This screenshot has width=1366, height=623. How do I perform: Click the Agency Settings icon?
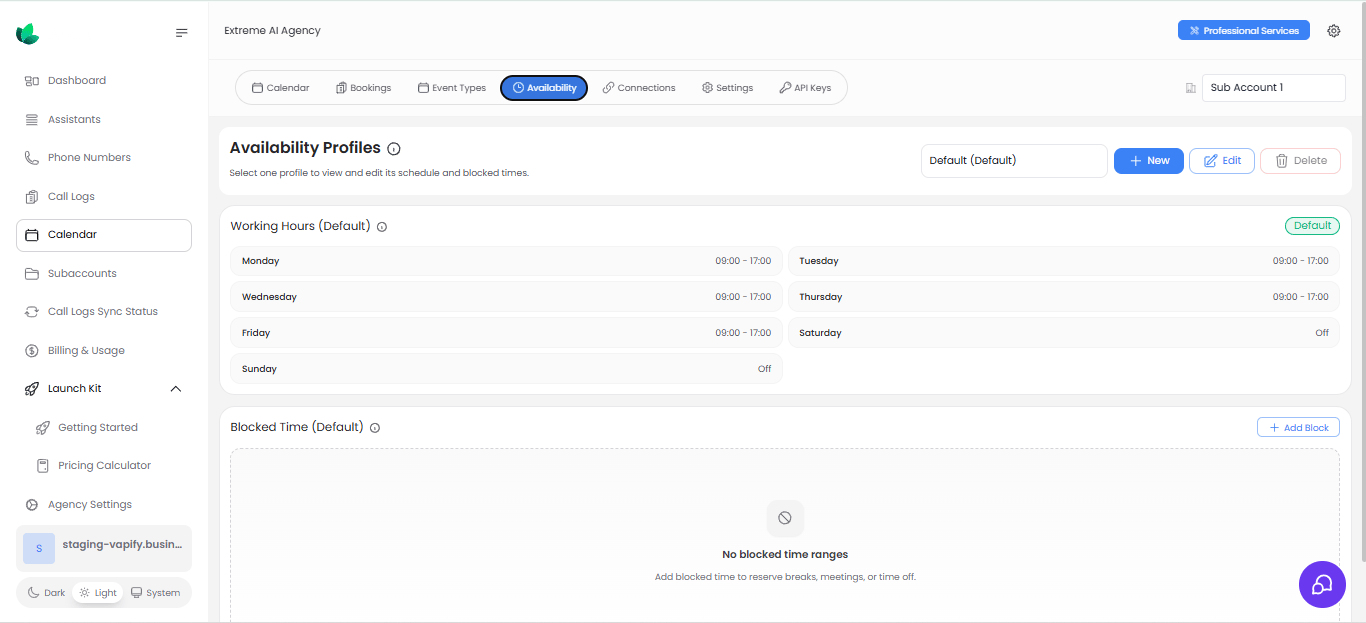32,505
